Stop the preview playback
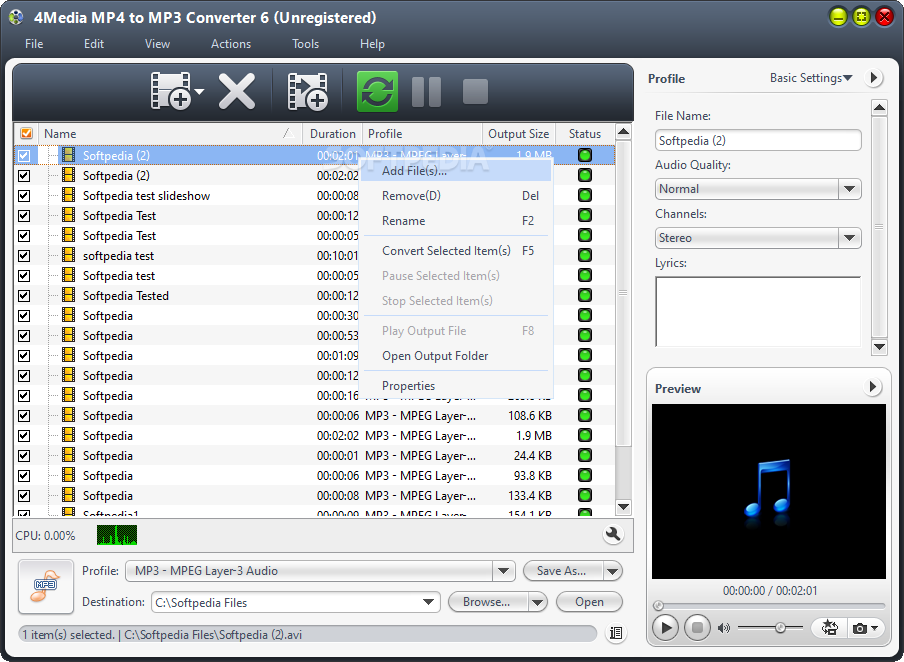904x662 pixels. point(697,627)
